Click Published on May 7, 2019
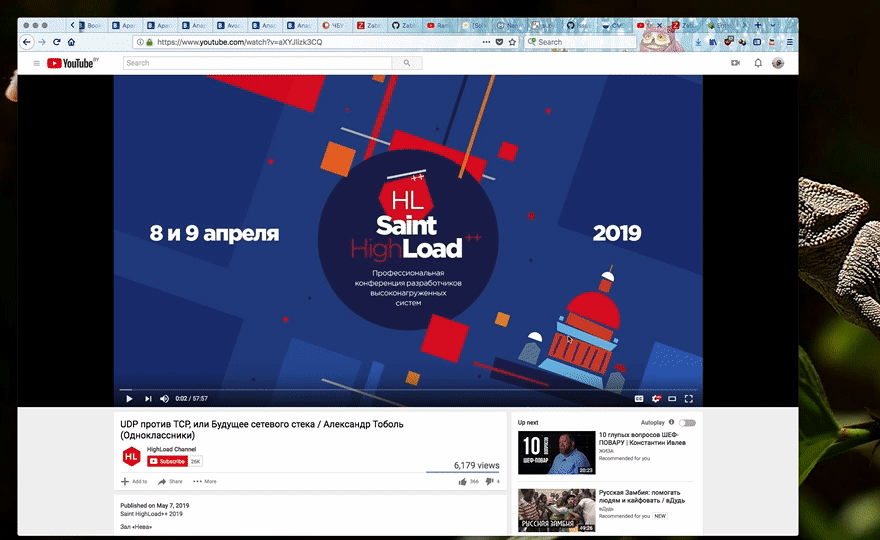This screenshot has width=880, height=540. pos(154,505)
